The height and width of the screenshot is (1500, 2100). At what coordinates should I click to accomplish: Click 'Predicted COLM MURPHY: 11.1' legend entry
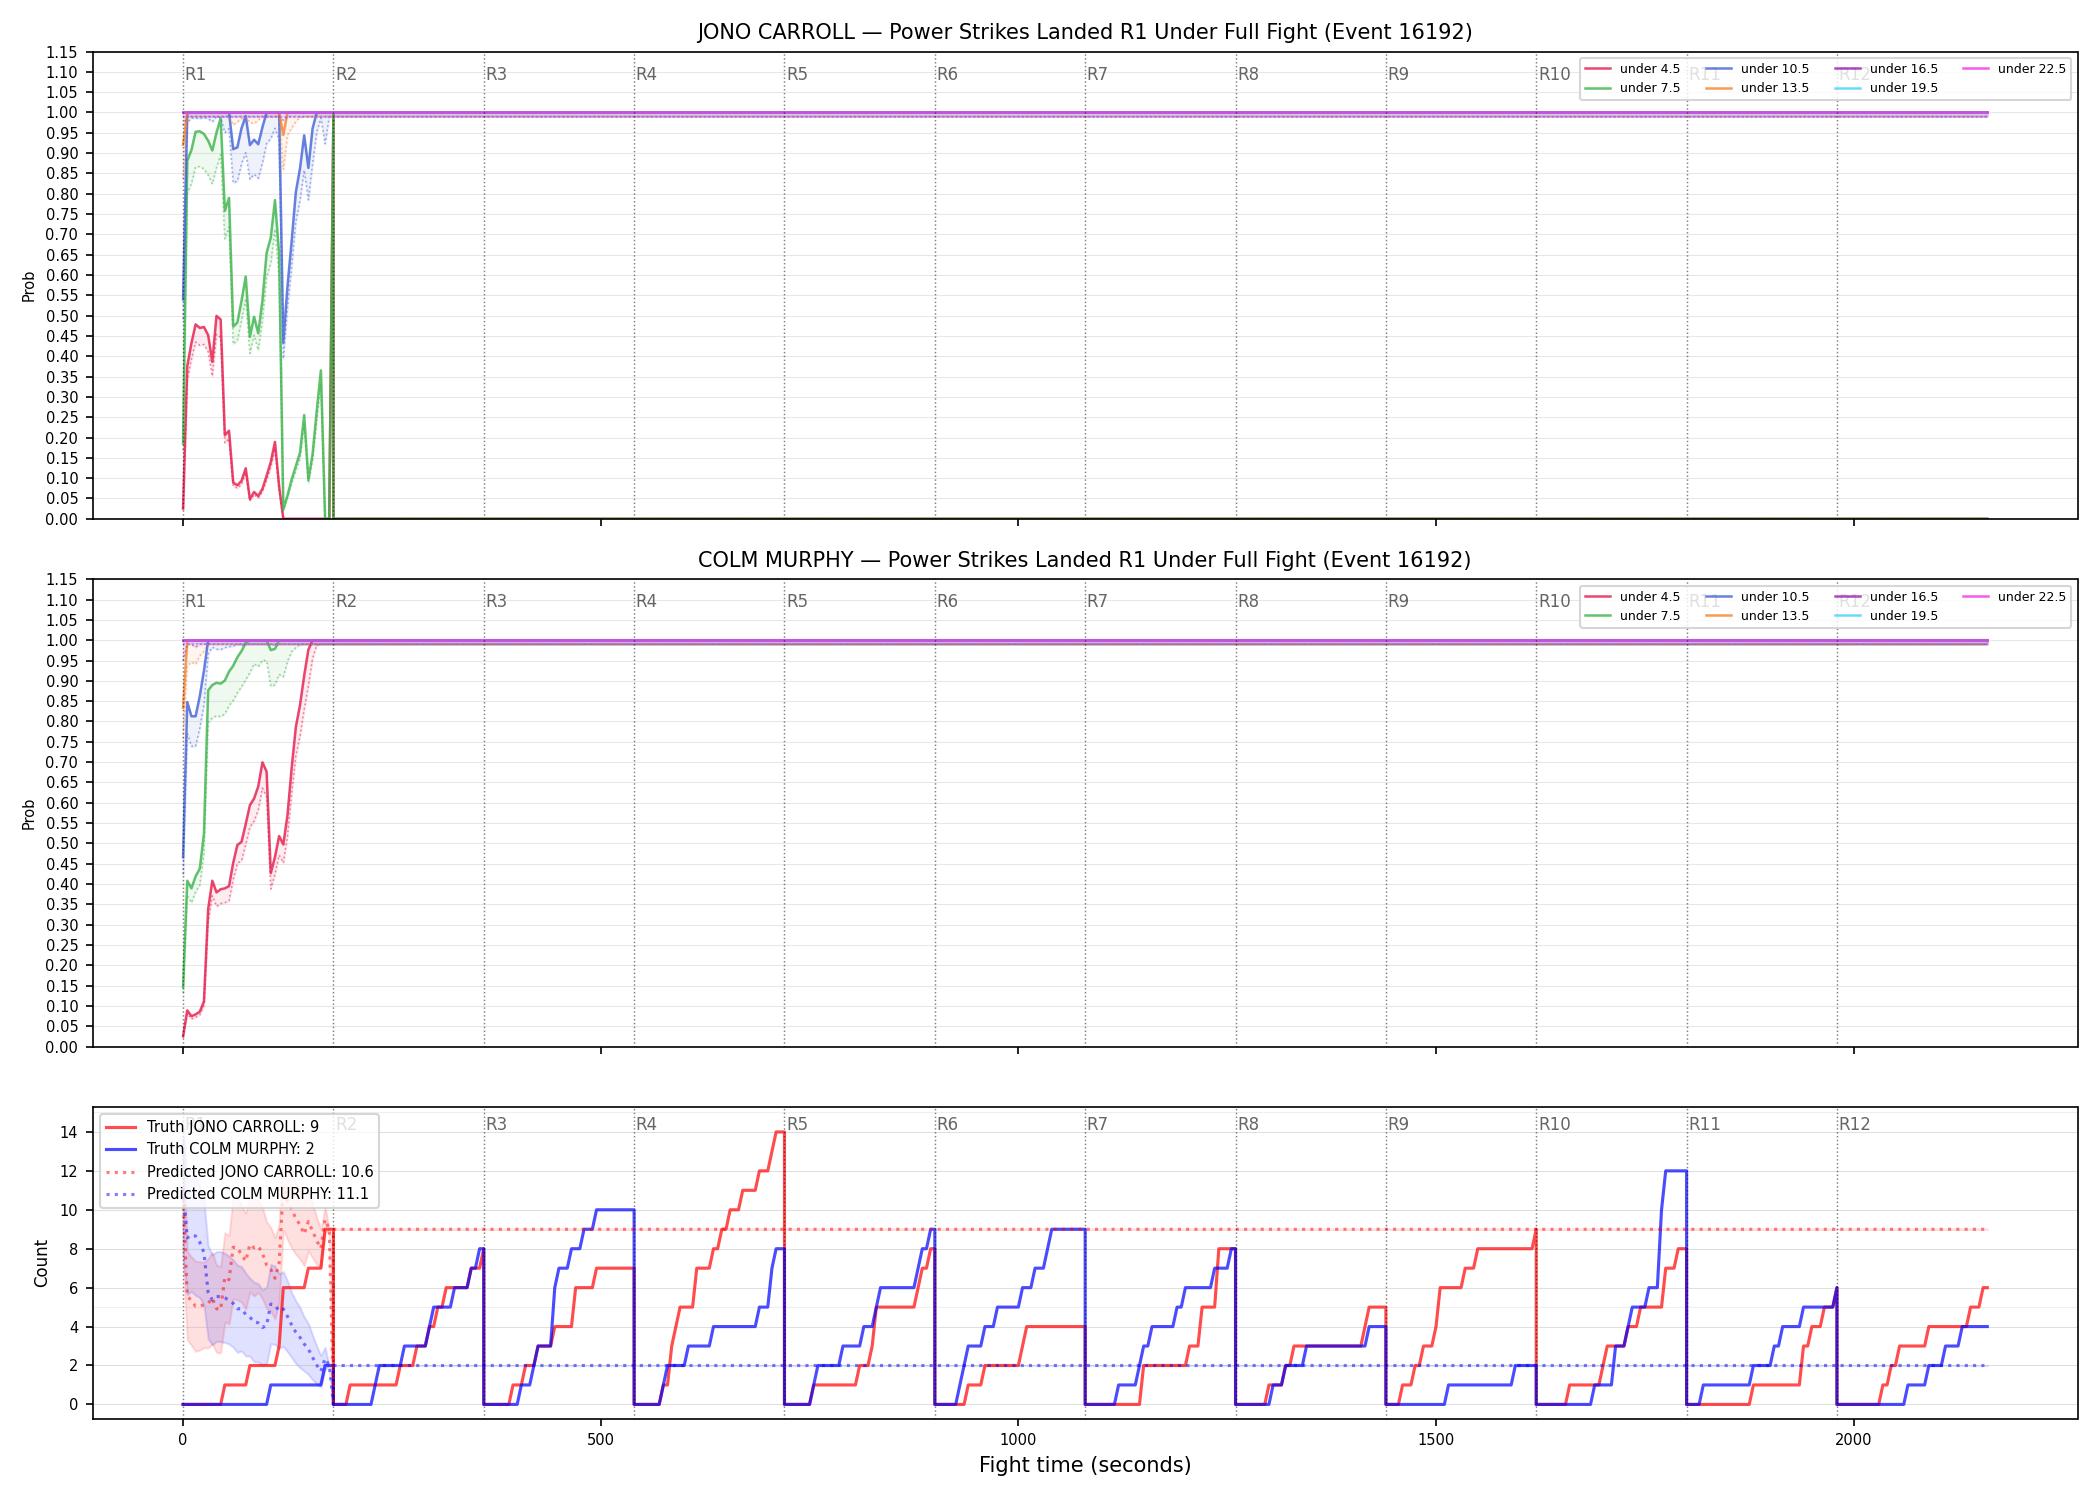pos(237,1193)
